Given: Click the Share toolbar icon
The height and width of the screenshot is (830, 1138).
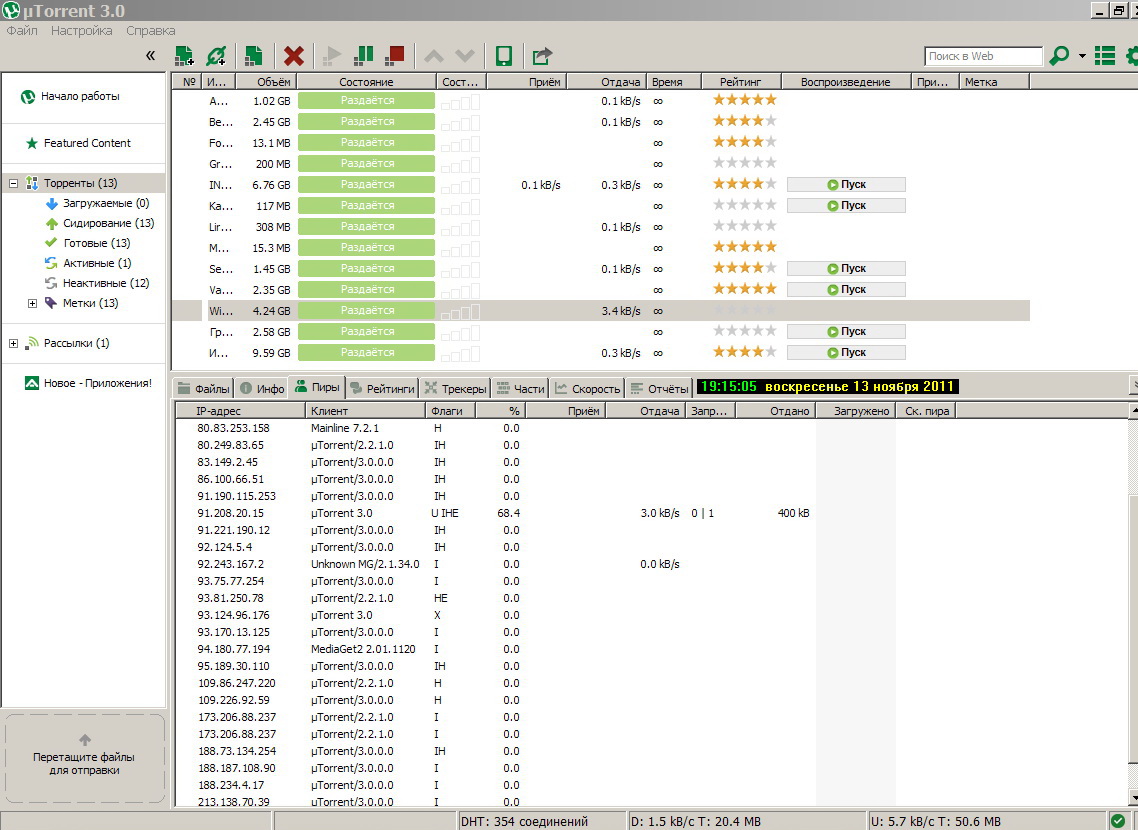Looking at the screenshot, I should pos(542,56).
